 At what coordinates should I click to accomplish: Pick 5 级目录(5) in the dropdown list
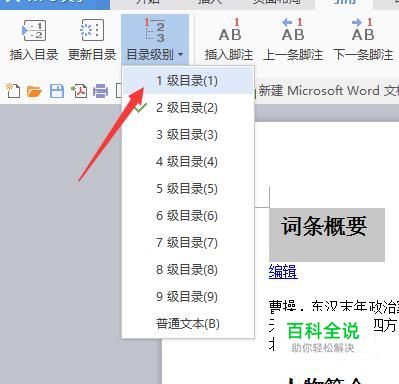188,189
